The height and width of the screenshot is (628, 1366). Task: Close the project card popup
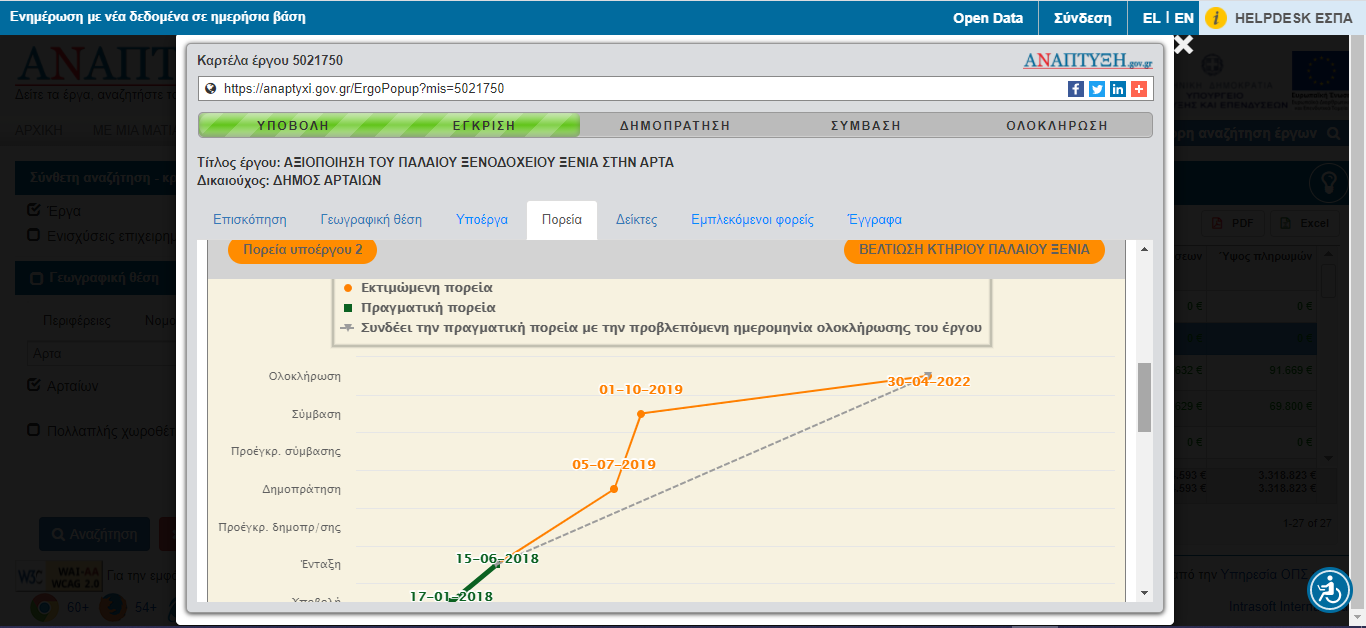point(1183,45)
